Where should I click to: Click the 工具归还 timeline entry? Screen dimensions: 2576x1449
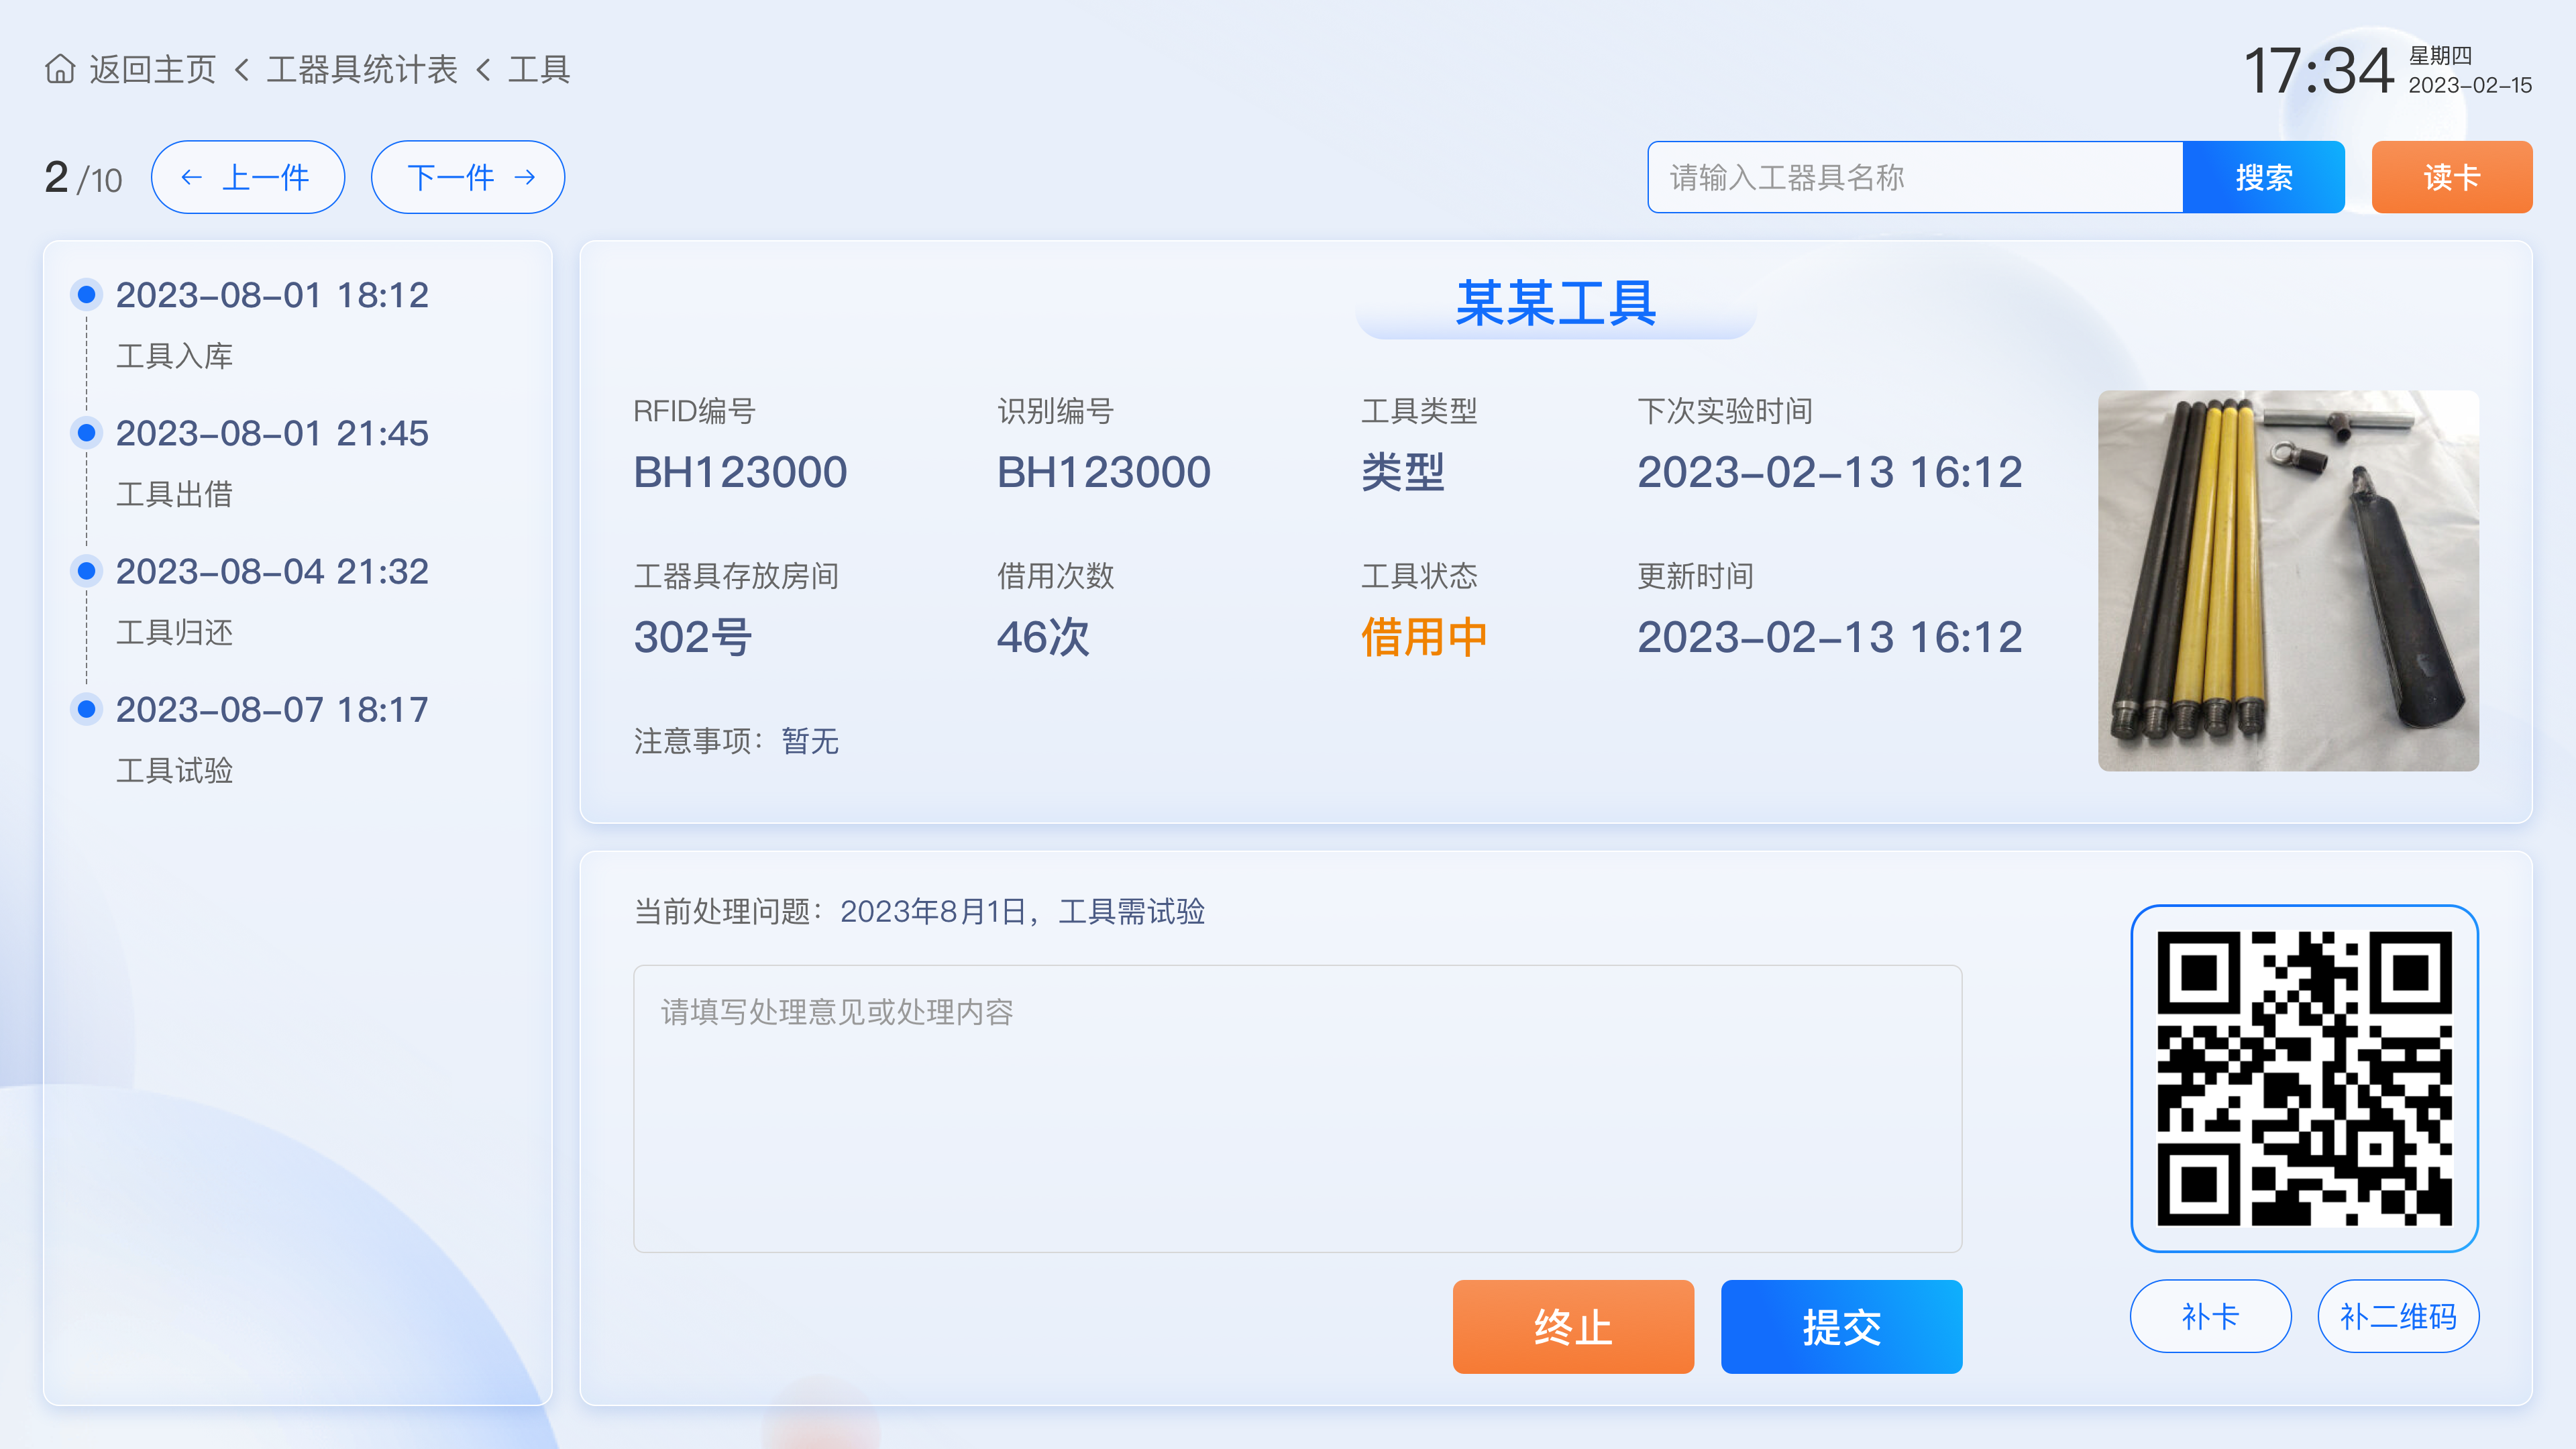coord(174,632)
